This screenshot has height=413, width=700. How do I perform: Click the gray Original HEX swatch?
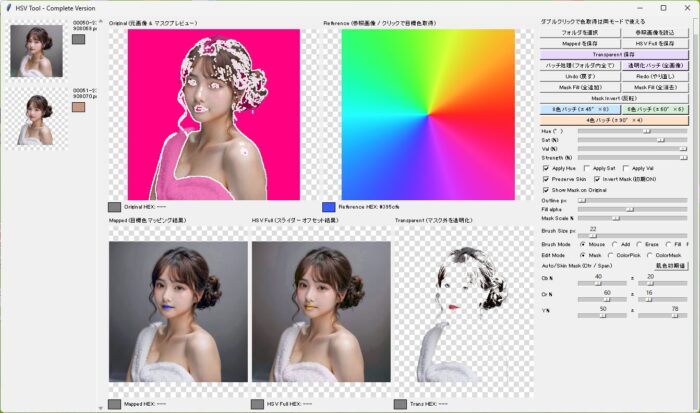pyautogui.click(x=114, y=207)
